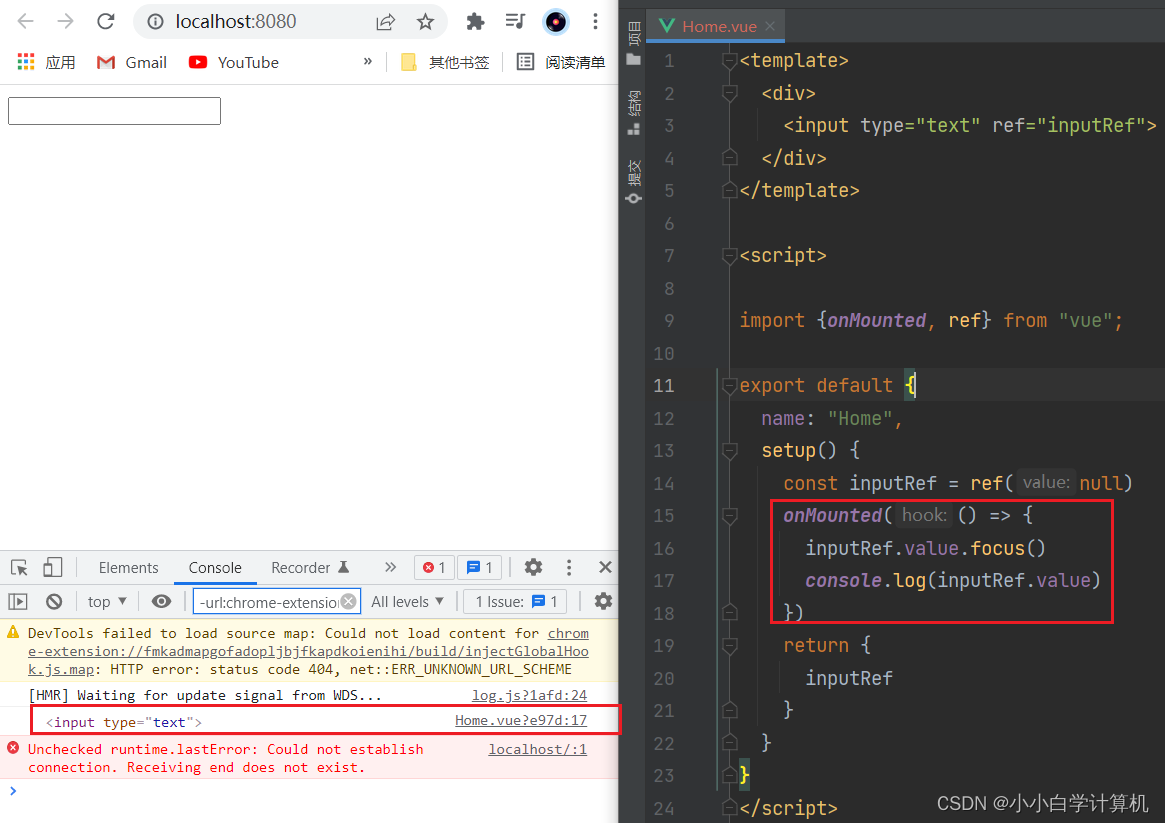The height and width of the screenshot is (823, 1165).
Task: Open the Gmail bookmark
Action: coord(132,62)
